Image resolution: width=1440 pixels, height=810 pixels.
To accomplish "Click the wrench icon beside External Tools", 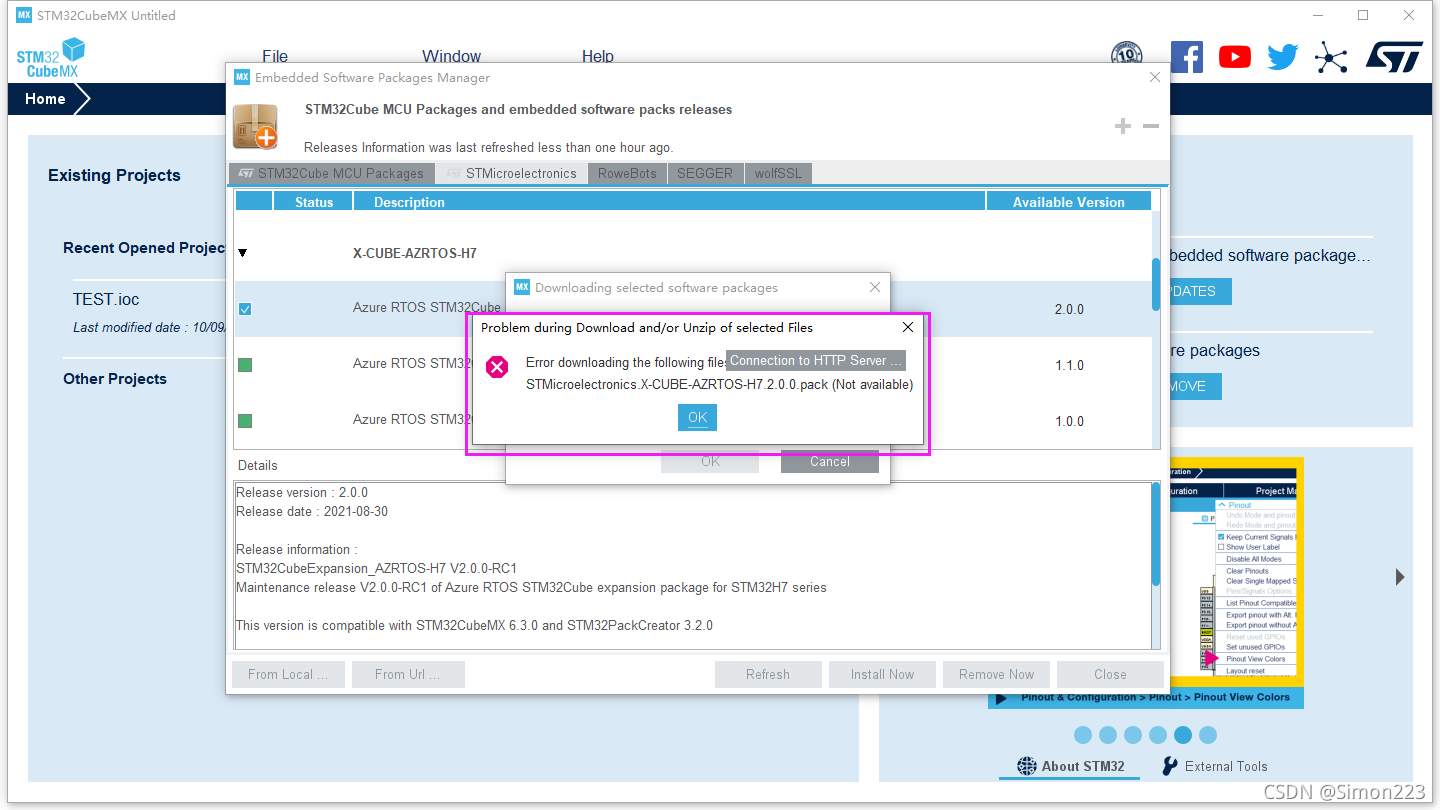I will coord(1170,766).
